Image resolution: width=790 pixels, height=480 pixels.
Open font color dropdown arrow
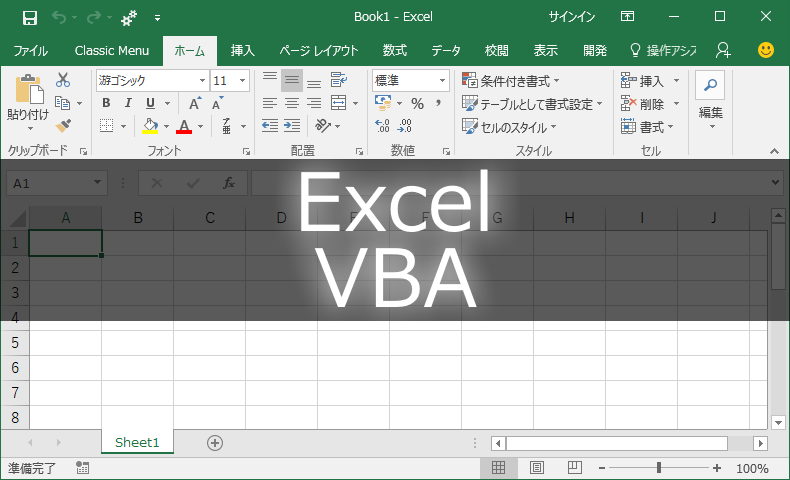(200, 126)
